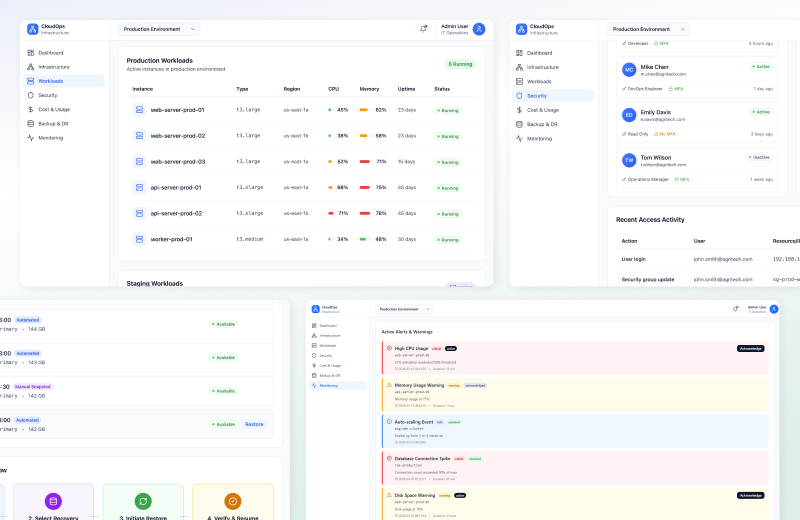Select the Database Connection Spike alert card

click(575, 465)
